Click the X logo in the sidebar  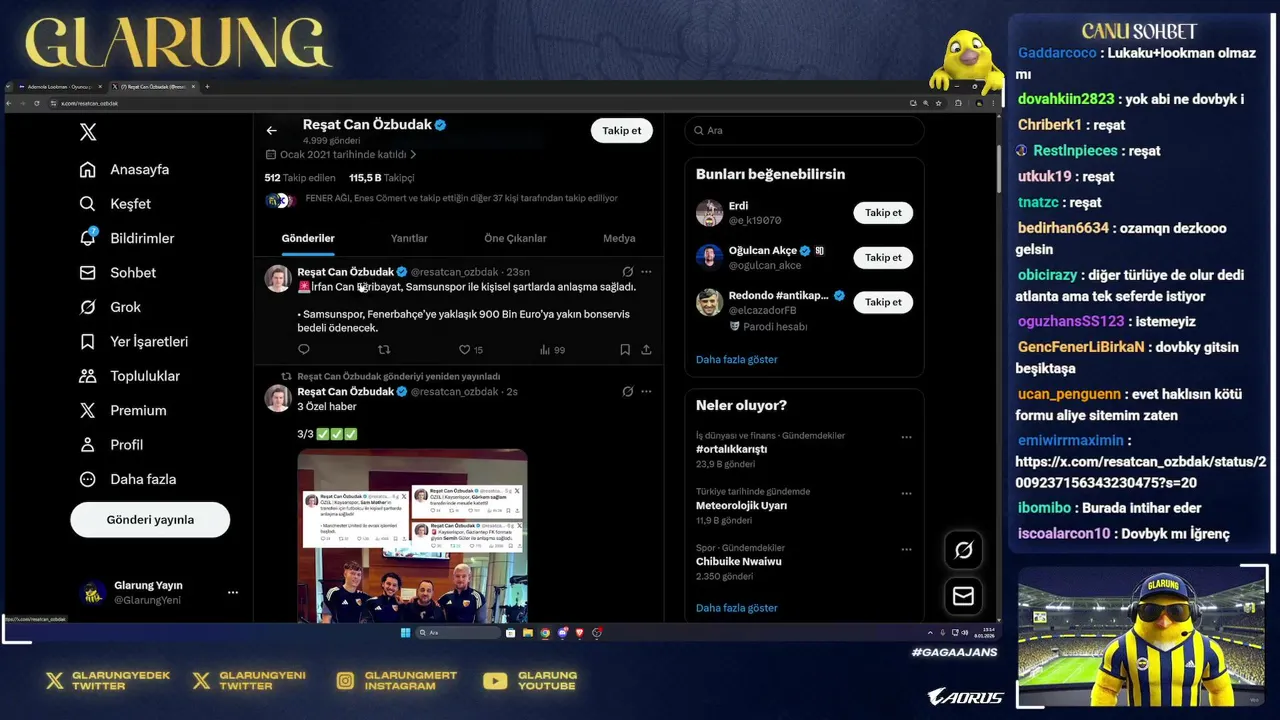88,132
